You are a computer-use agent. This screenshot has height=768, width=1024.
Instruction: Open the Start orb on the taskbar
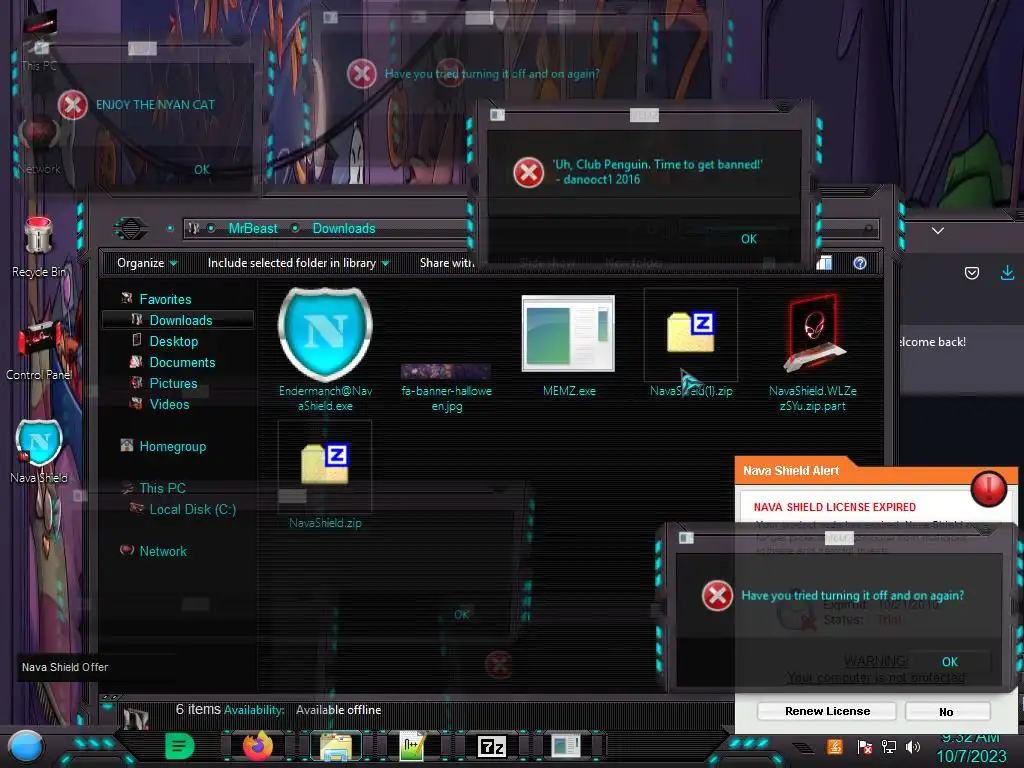click(26, 746)
